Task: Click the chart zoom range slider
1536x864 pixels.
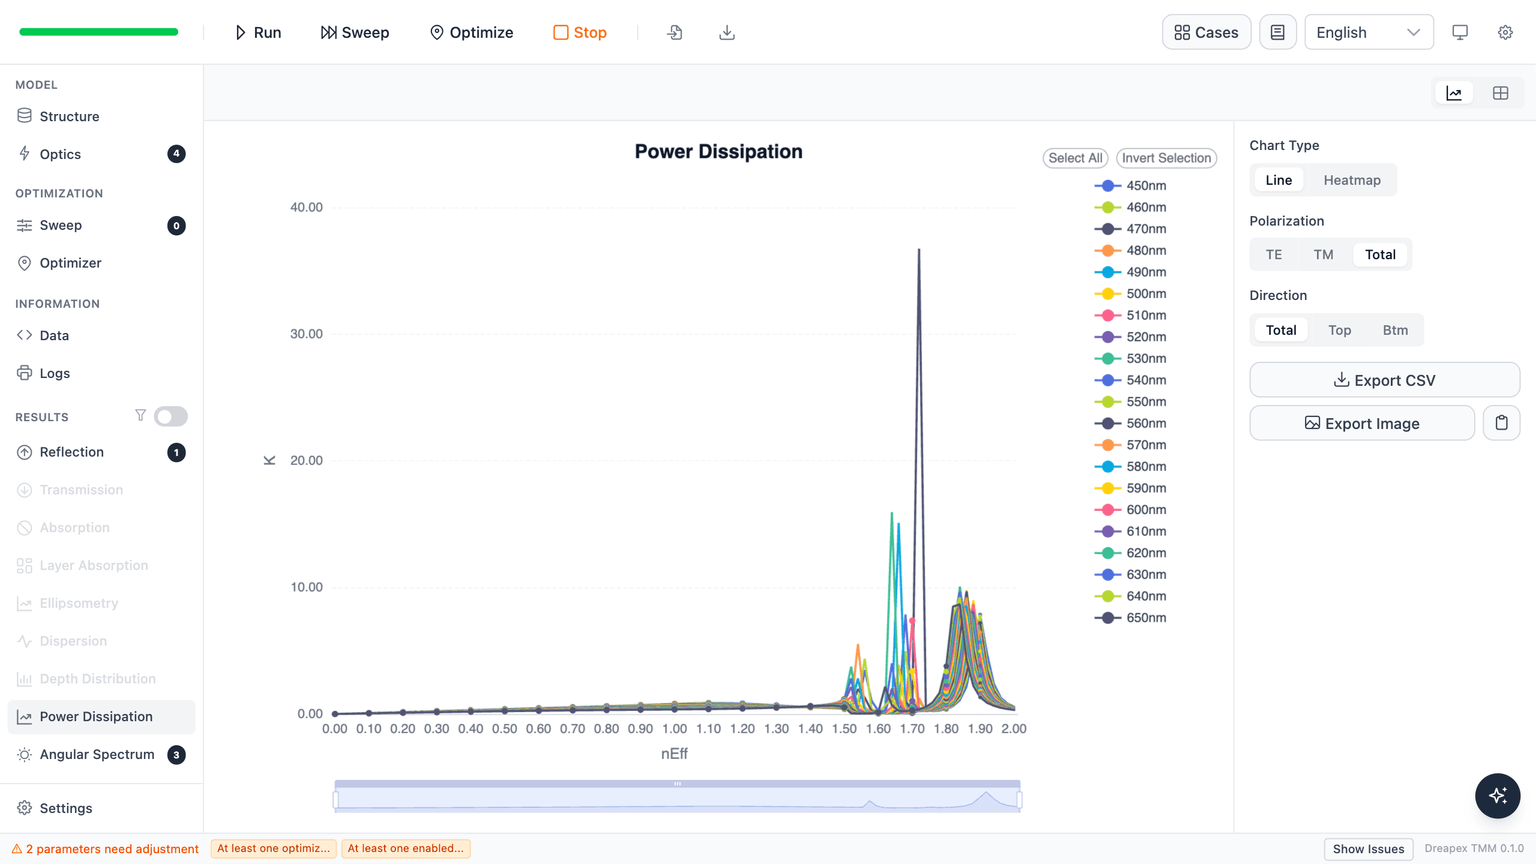Action: [x=677, y=798]
